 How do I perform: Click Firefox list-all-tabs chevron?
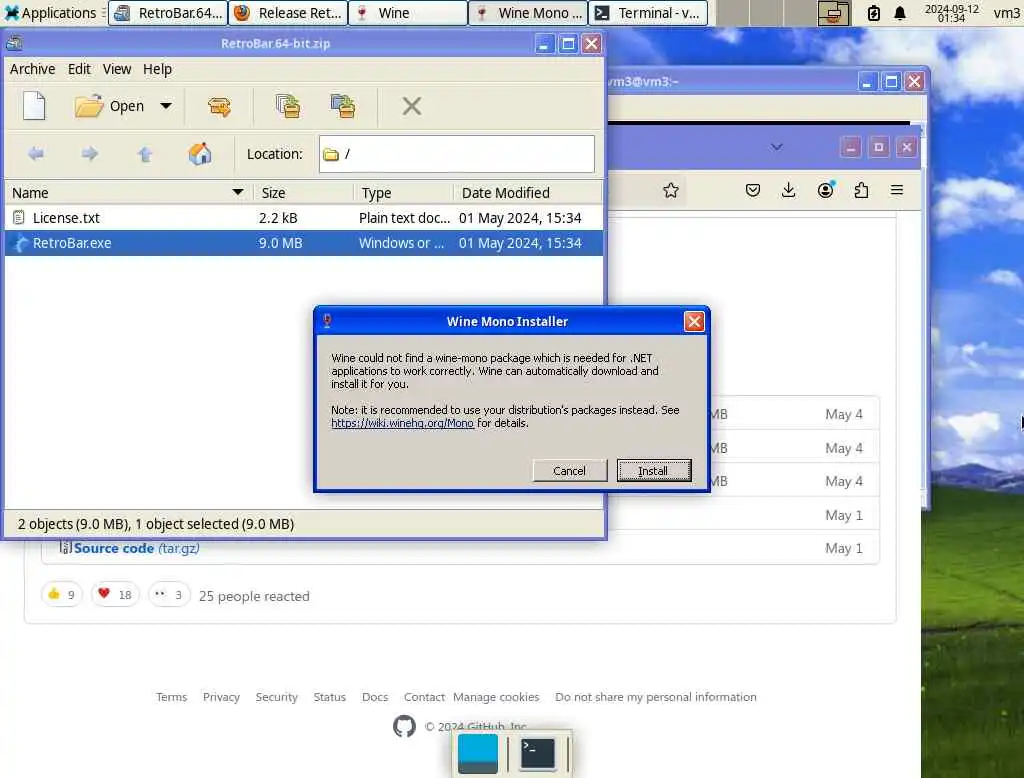tap(776, 147)
